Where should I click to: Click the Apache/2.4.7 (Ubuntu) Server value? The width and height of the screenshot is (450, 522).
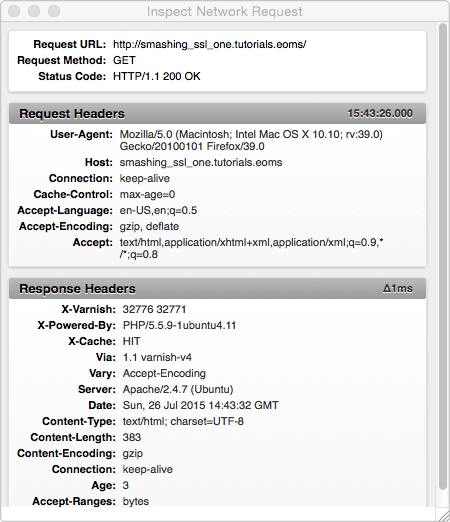178,389
